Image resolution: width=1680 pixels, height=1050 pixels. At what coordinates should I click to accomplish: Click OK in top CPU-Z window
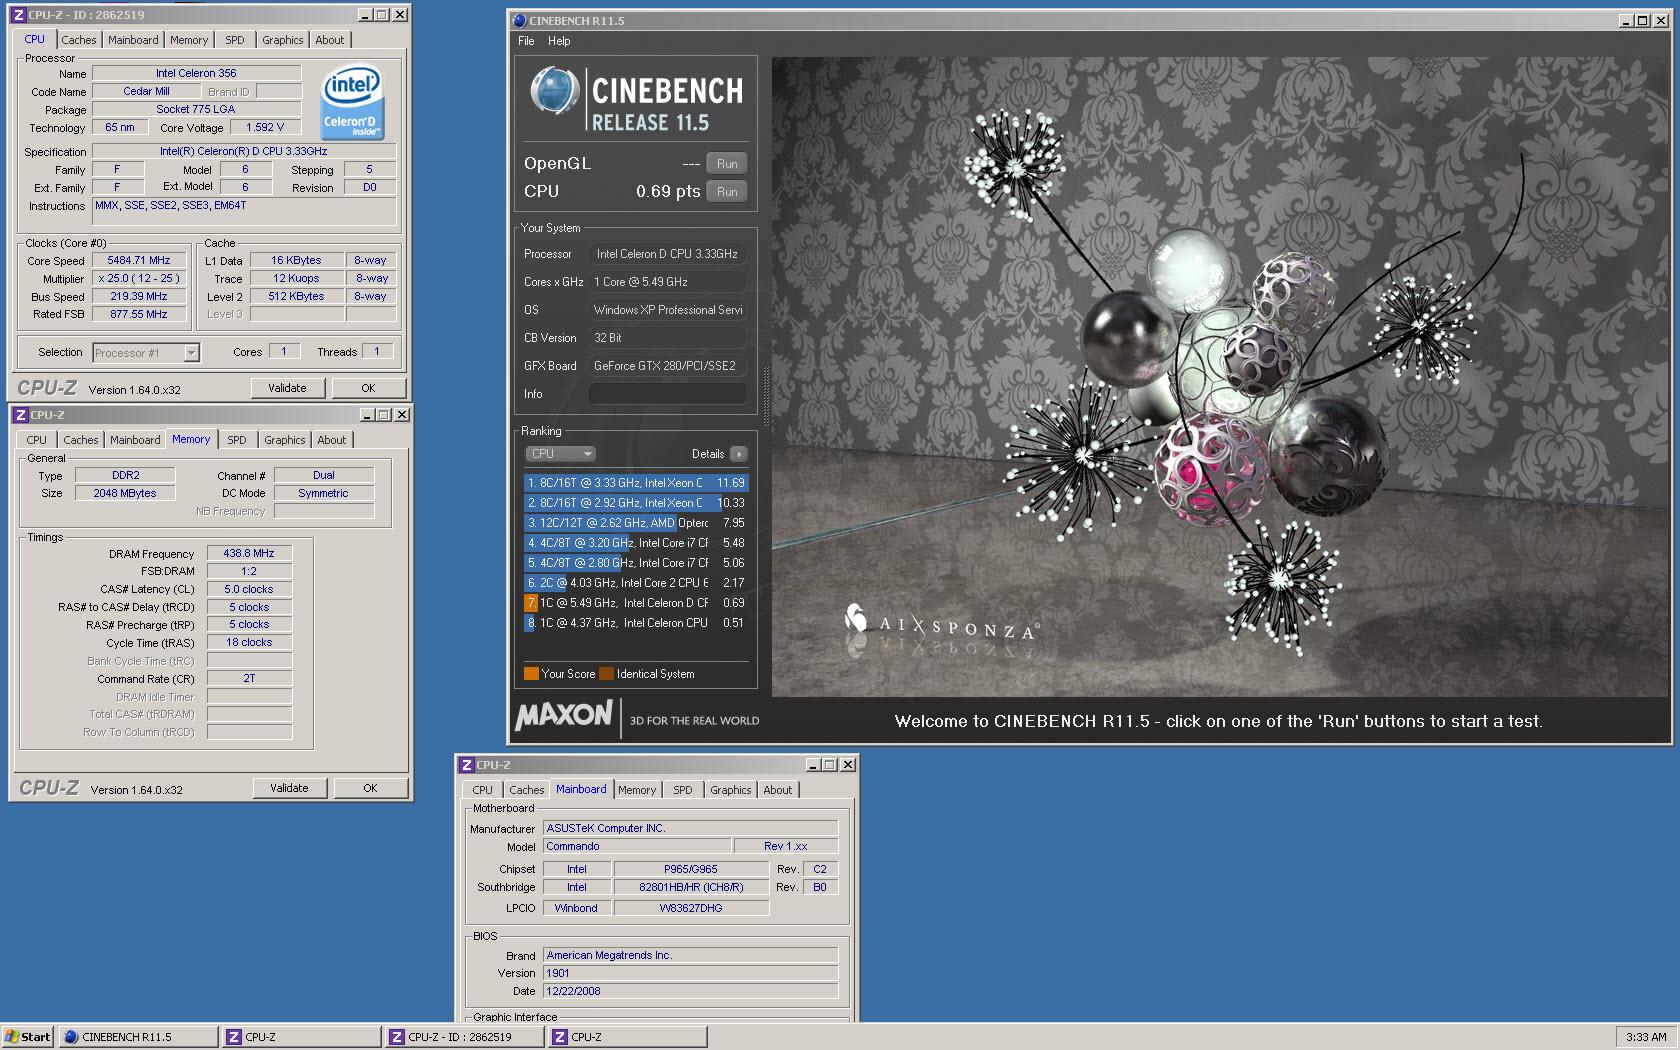coord(368,388)
